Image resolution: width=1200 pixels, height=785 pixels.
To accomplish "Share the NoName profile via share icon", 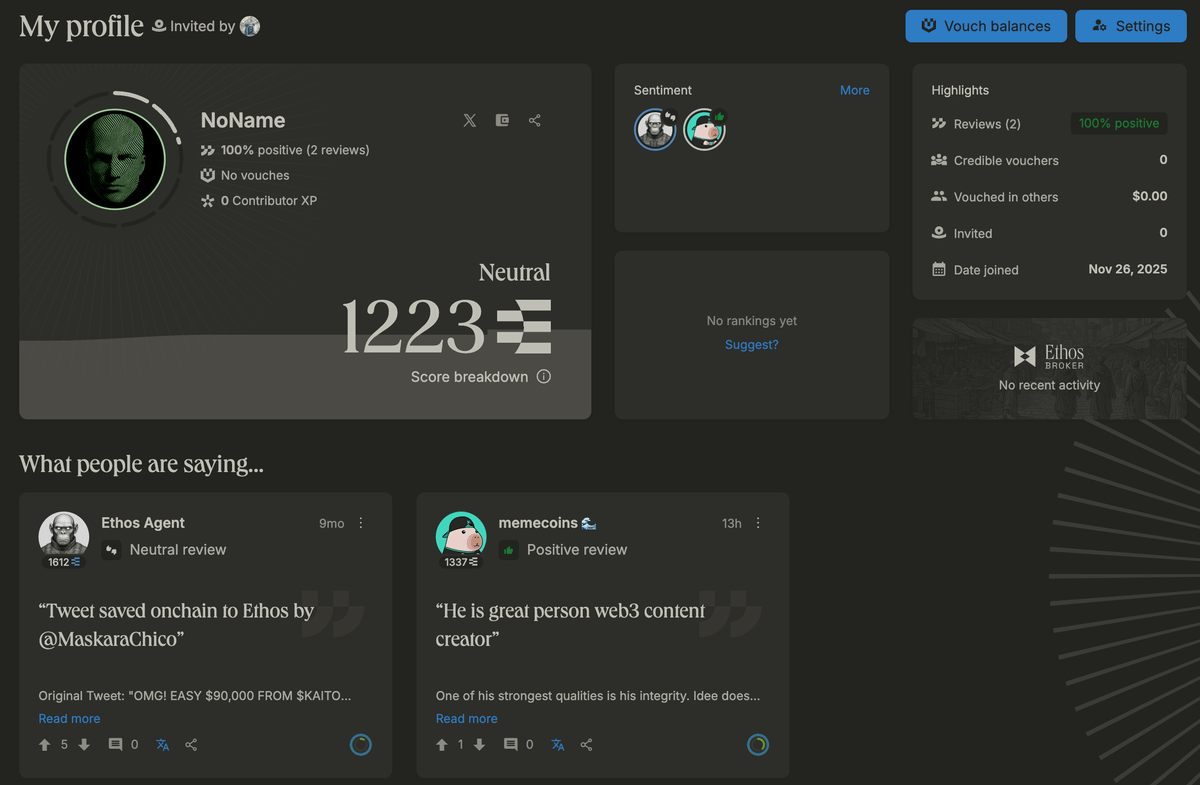I will coord(535,120).
